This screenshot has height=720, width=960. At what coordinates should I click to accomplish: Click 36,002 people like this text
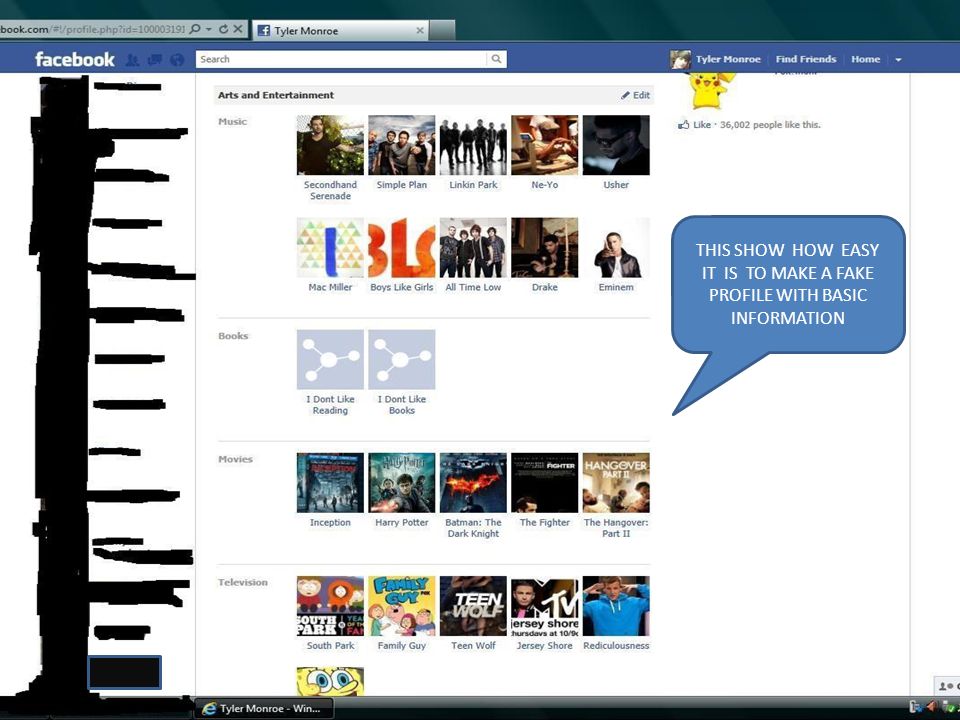click(770, 125)
